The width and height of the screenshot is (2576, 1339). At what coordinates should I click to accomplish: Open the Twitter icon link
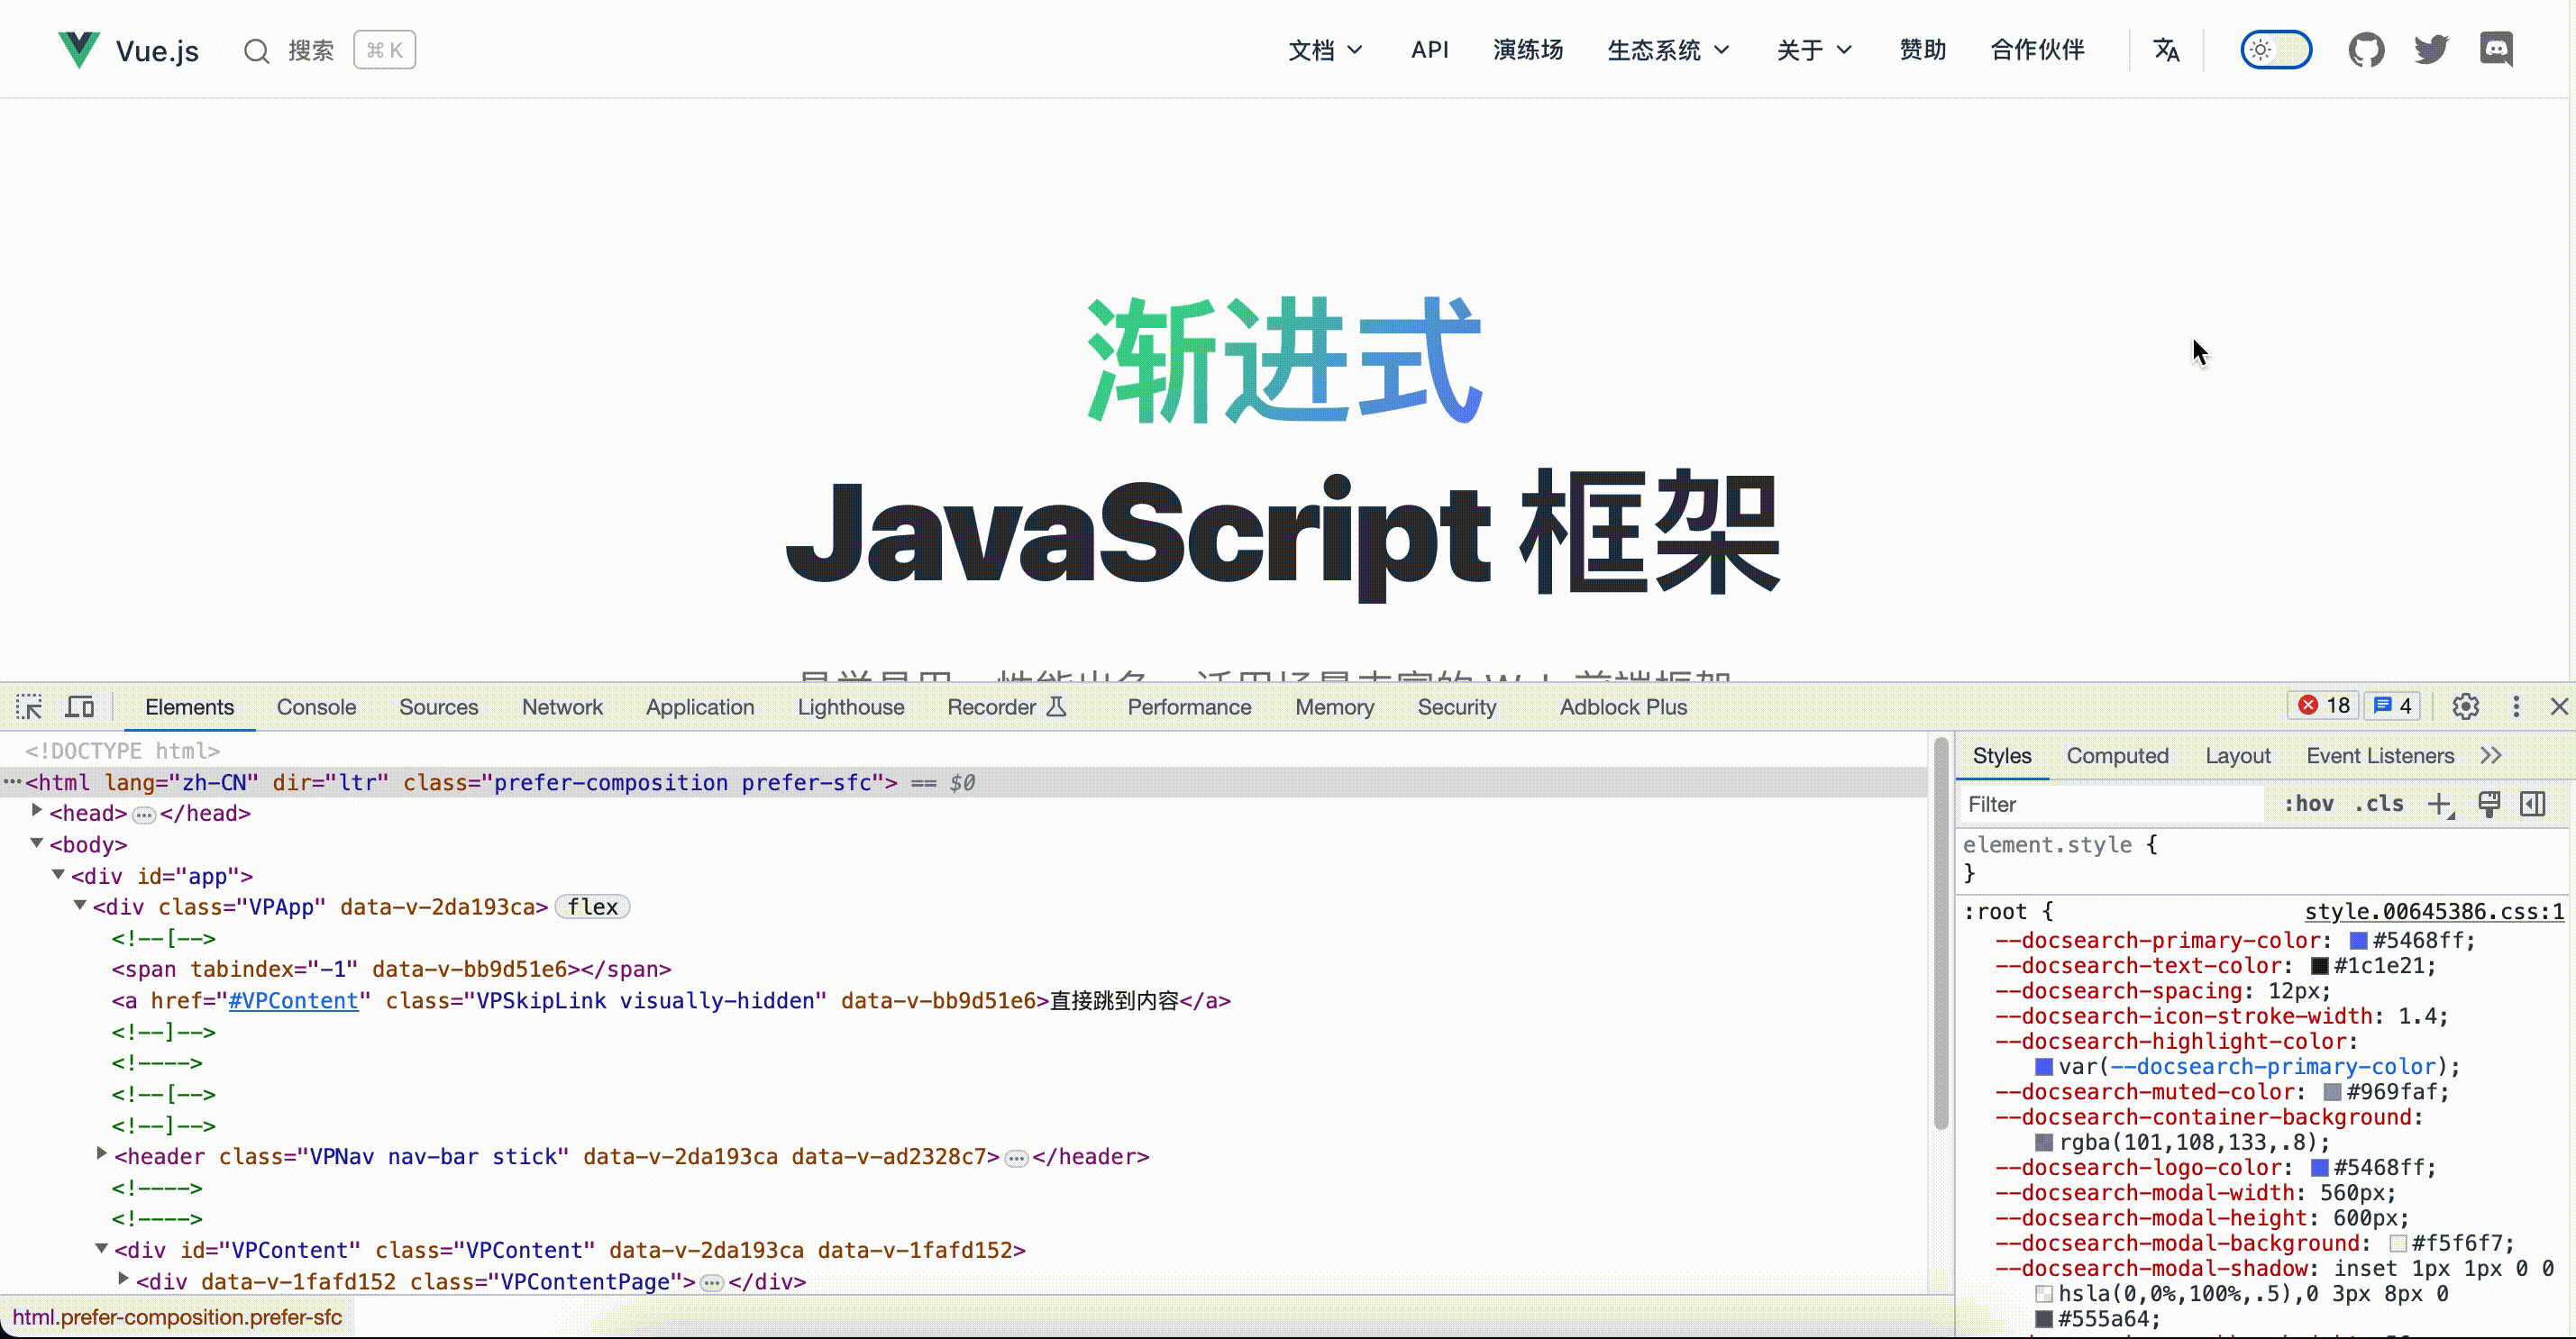tap(2431, 50)
